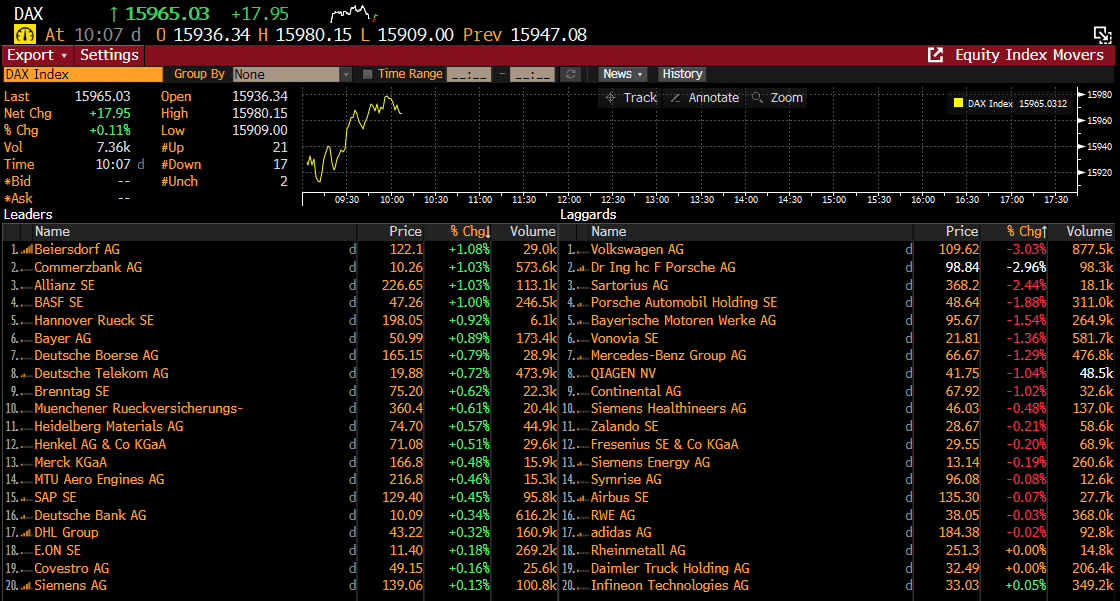Enable the Time Range checkbox

(x=368, y=74)
